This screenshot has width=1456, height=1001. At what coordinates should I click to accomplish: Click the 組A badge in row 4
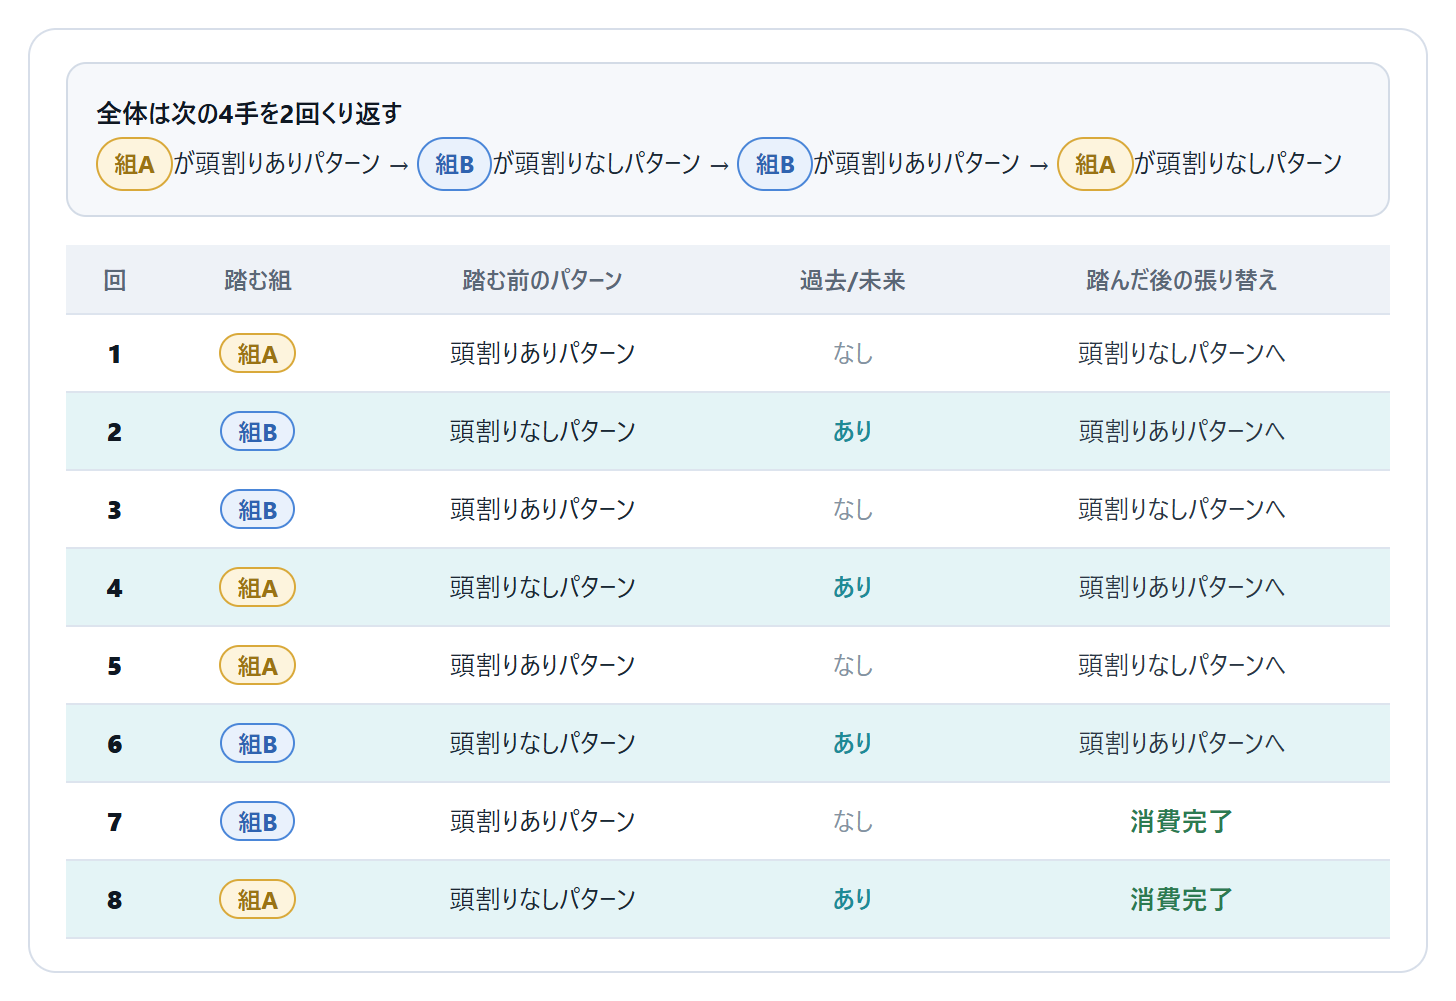tap(257, 587)
